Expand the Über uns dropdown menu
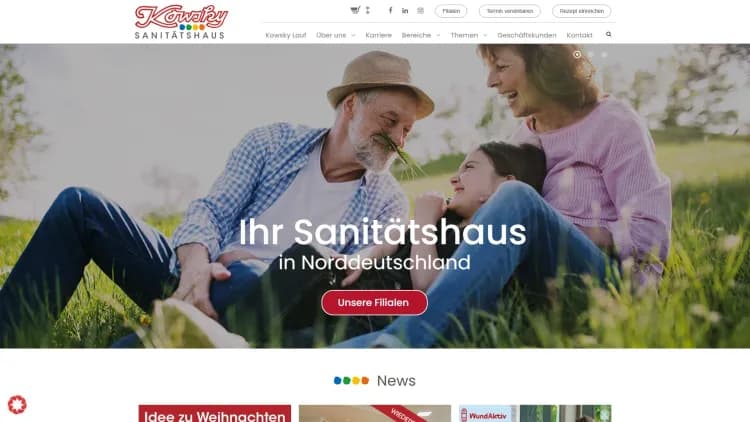The image size is (750, 422). click(x=336, y=35)
